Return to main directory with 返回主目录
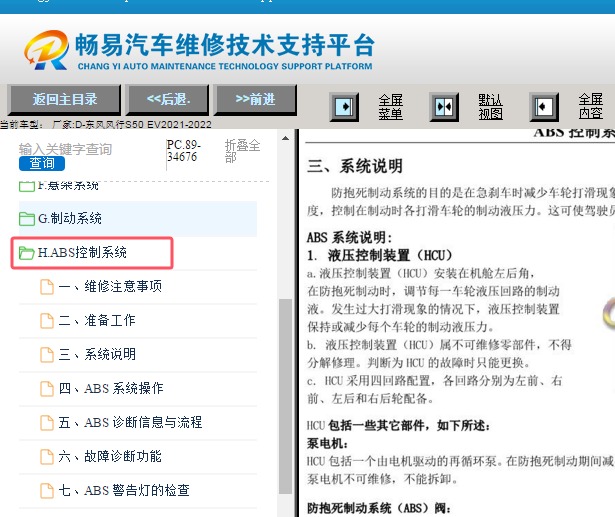 click(65, 100)
